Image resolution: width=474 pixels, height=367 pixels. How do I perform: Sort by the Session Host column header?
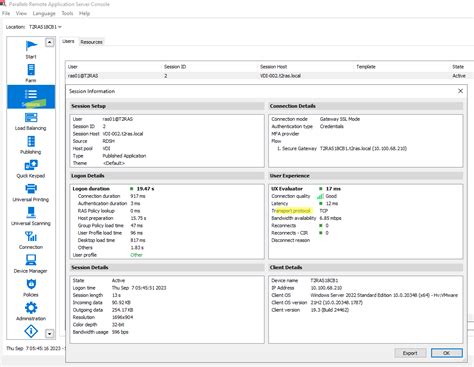click(273, 67)
